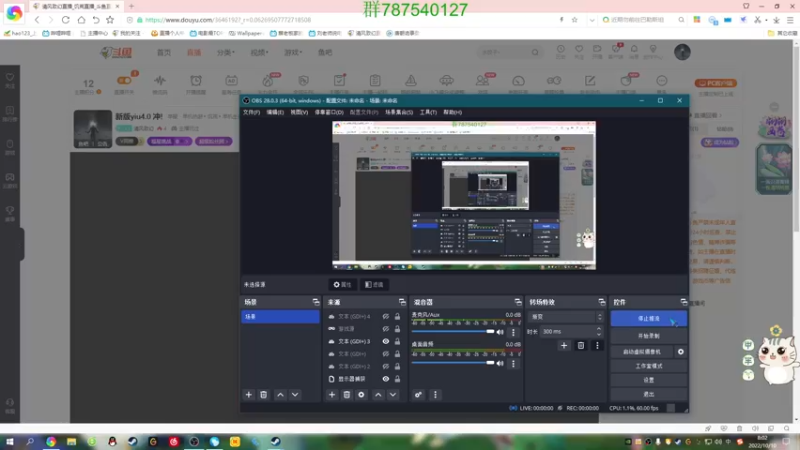Toggle lock on 文本 (GDI+) 4 source
The image size is (800, 450).
397,316
